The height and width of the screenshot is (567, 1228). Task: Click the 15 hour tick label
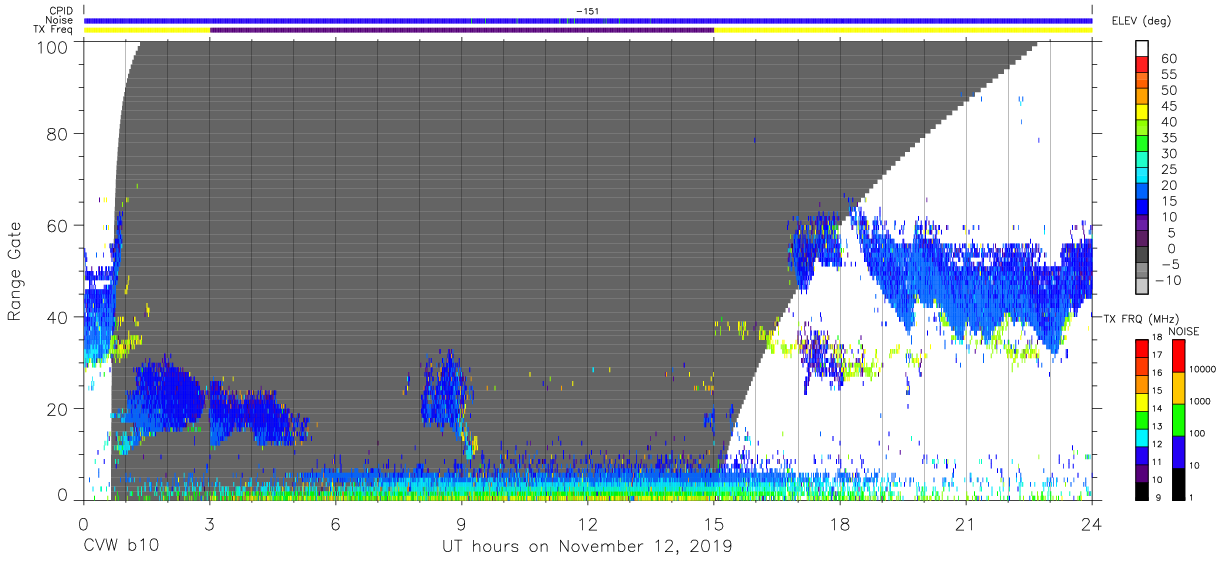[714, 524]
